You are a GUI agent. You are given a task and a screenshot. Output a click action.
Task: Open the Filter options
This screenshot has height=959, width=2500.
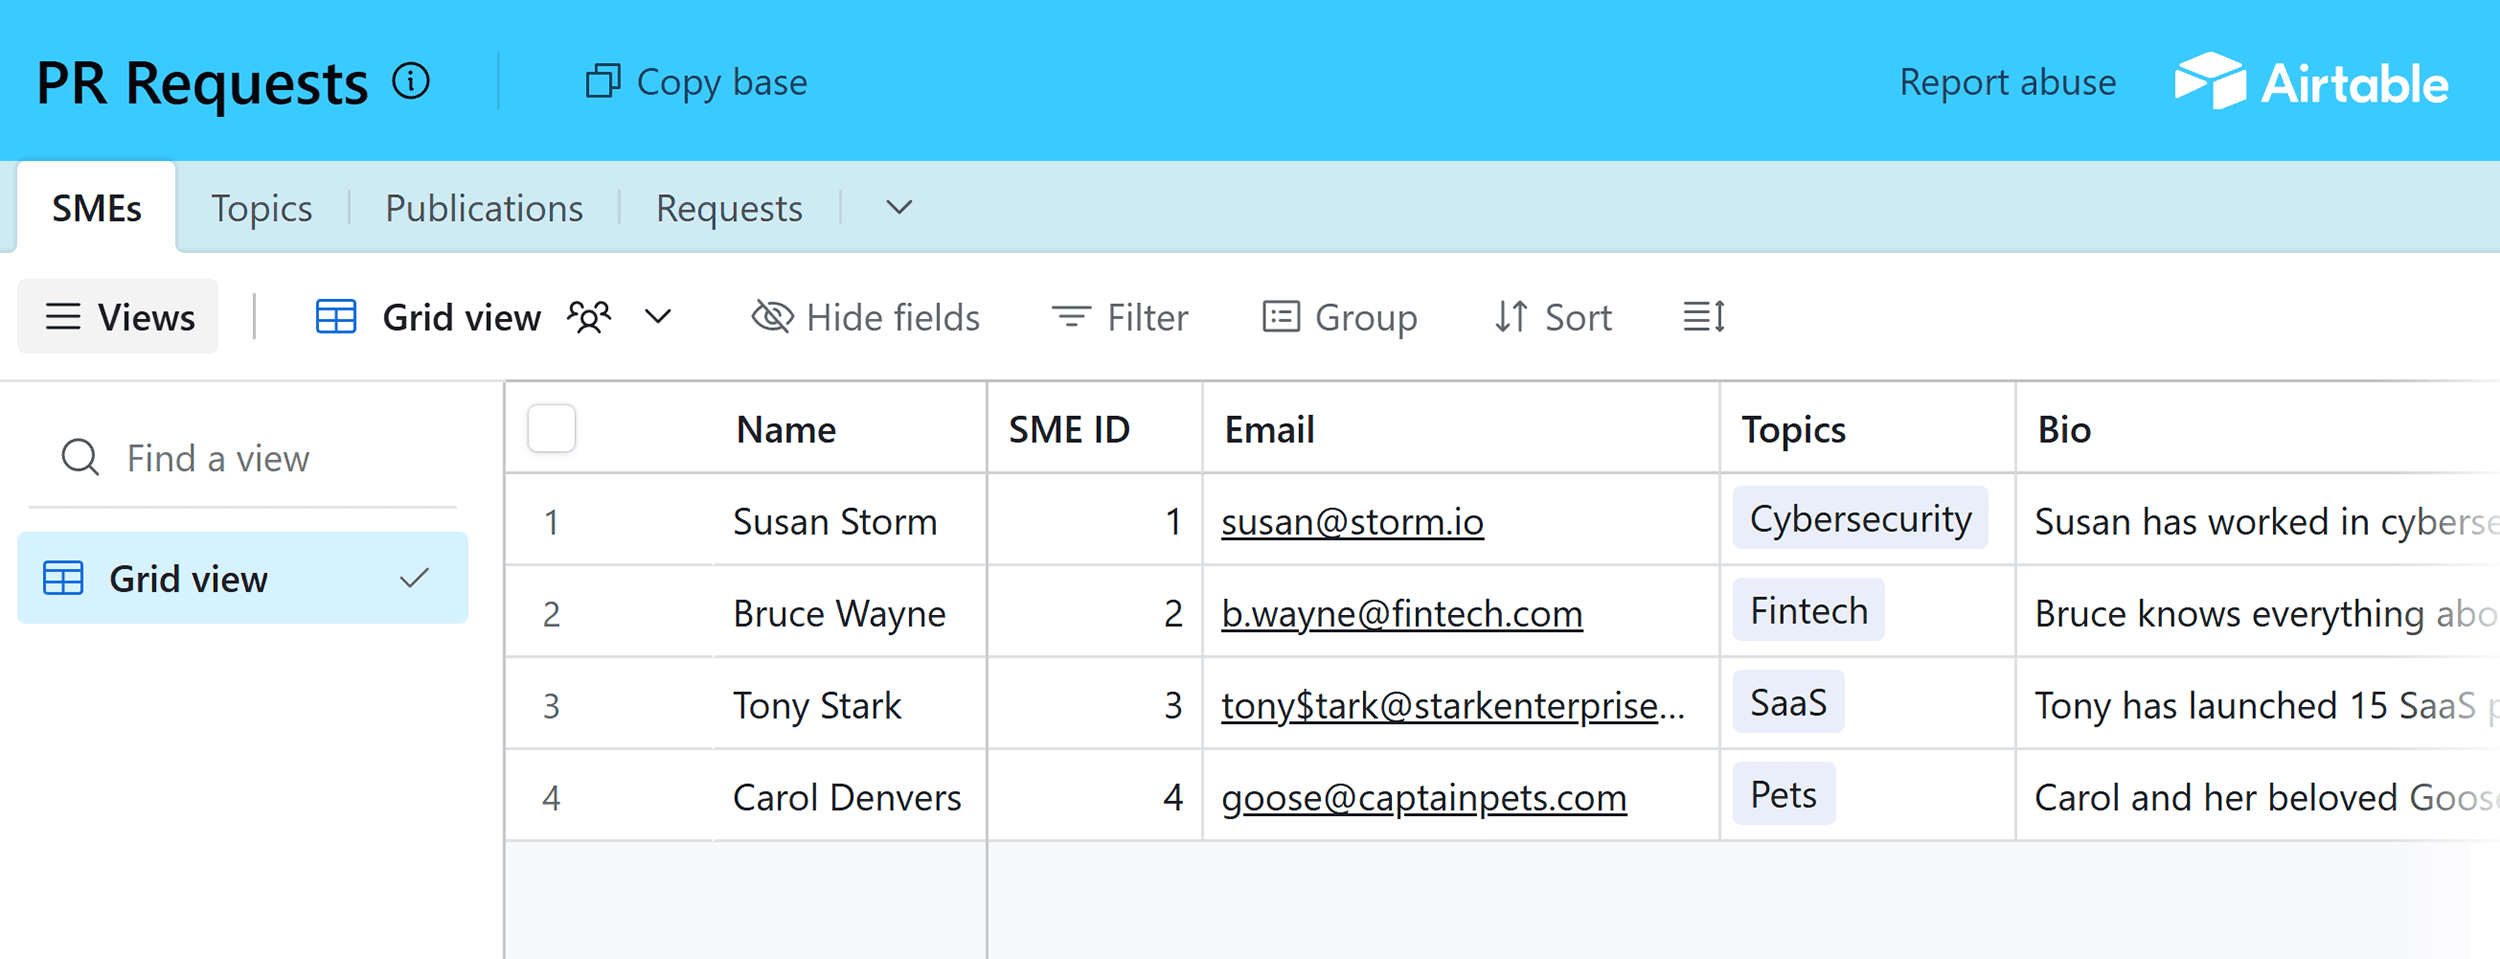point(1120,317)
